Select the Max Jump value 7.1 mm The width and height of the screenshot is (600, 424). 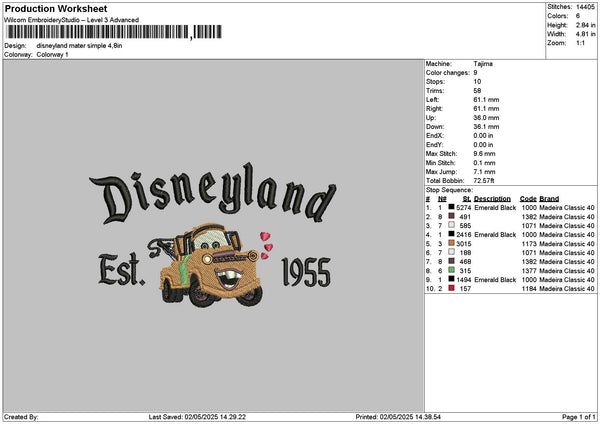[484, 172]
